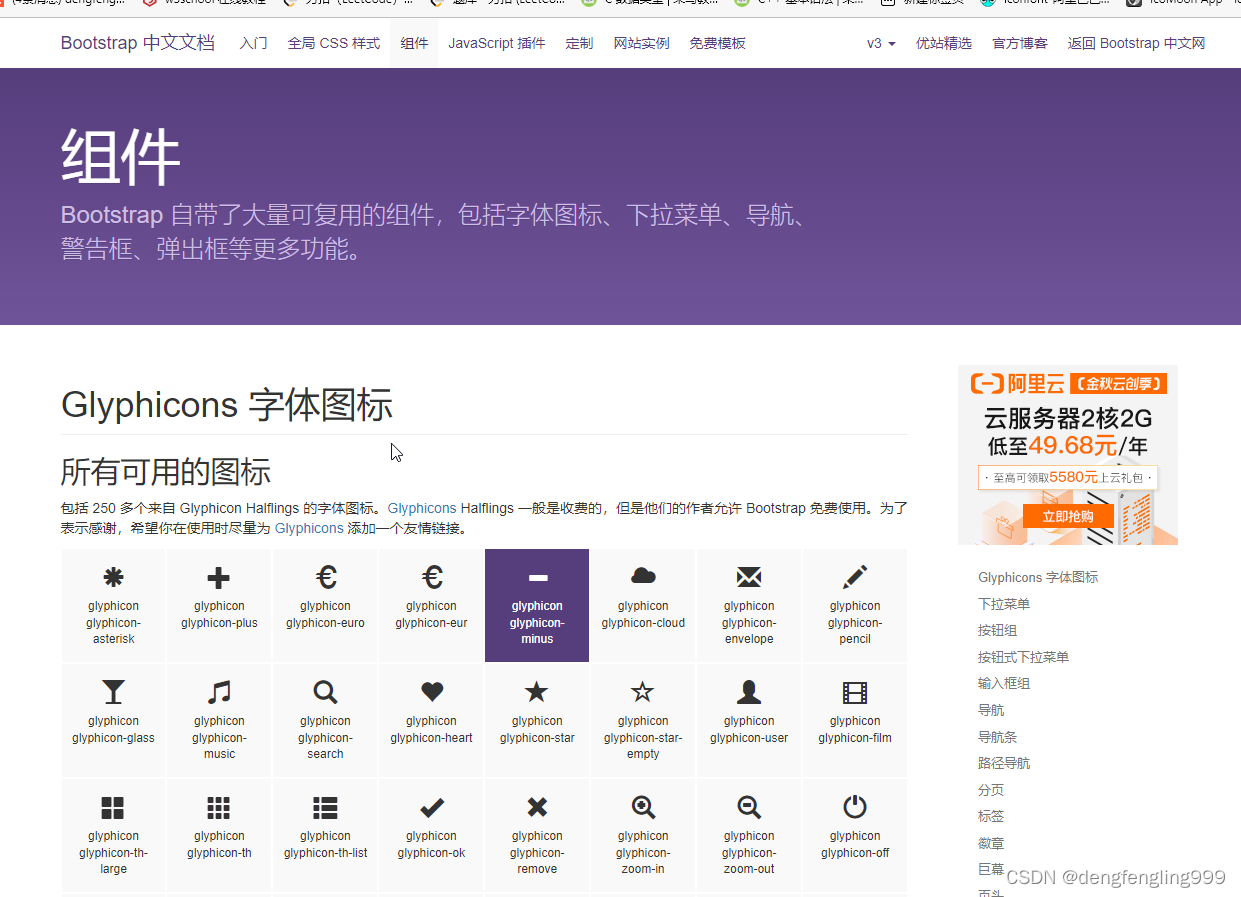Click 返回 Bootstrap 中文网 link
The width and height of the screenshot is (1241, 897).
[1136, 43]
